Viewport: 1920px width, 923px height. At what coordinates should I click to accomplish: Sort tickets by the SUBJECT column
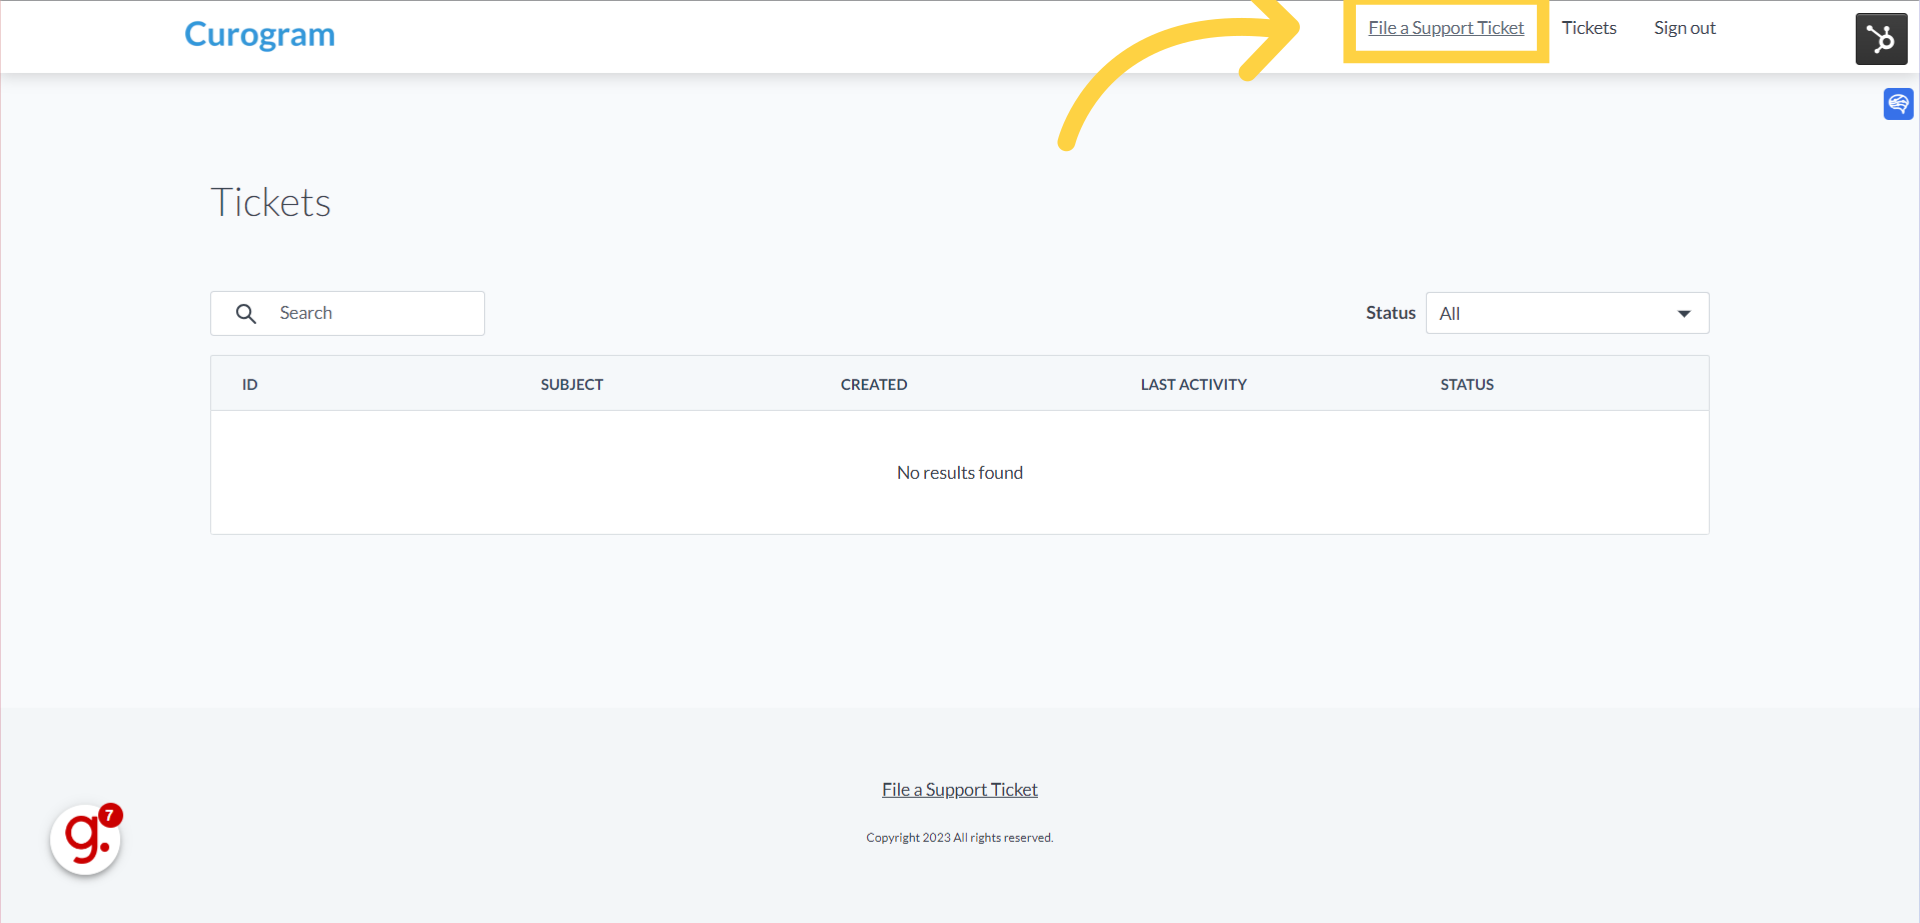point(571,384)
